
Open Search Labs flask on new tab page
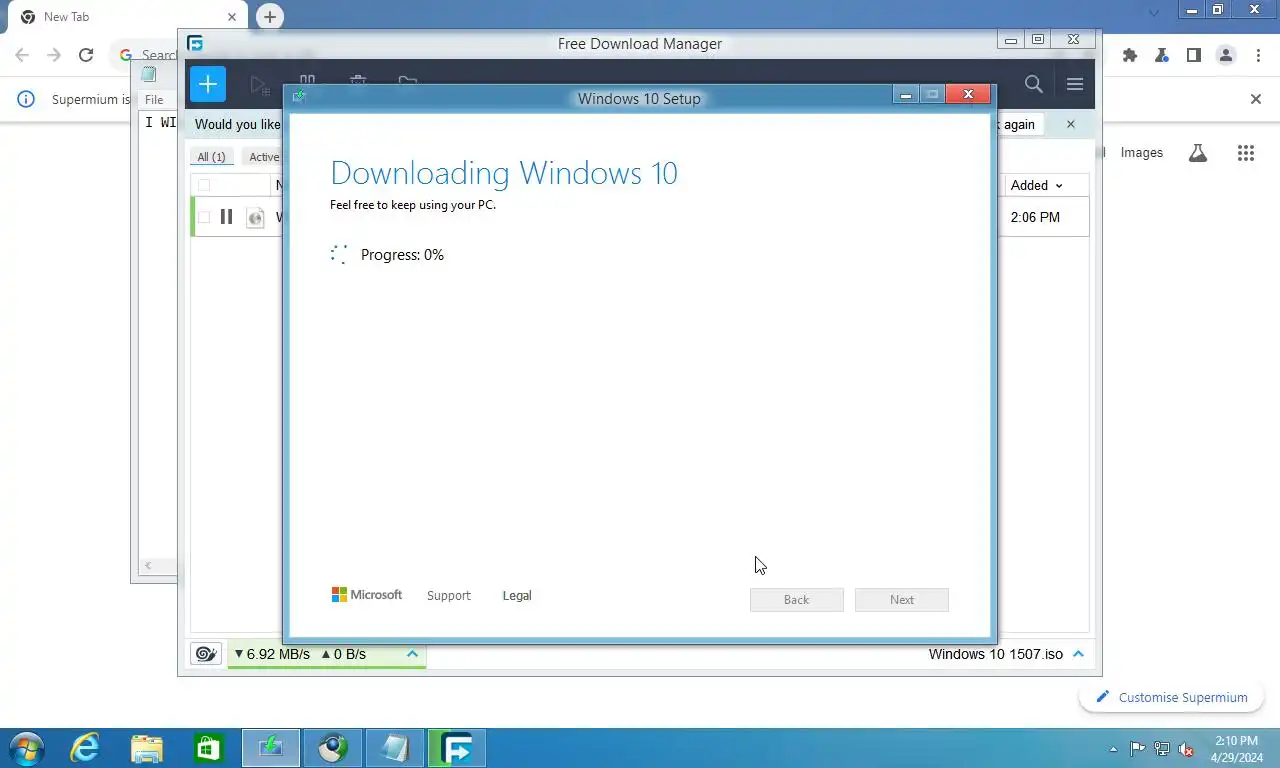click(1198, 153)
